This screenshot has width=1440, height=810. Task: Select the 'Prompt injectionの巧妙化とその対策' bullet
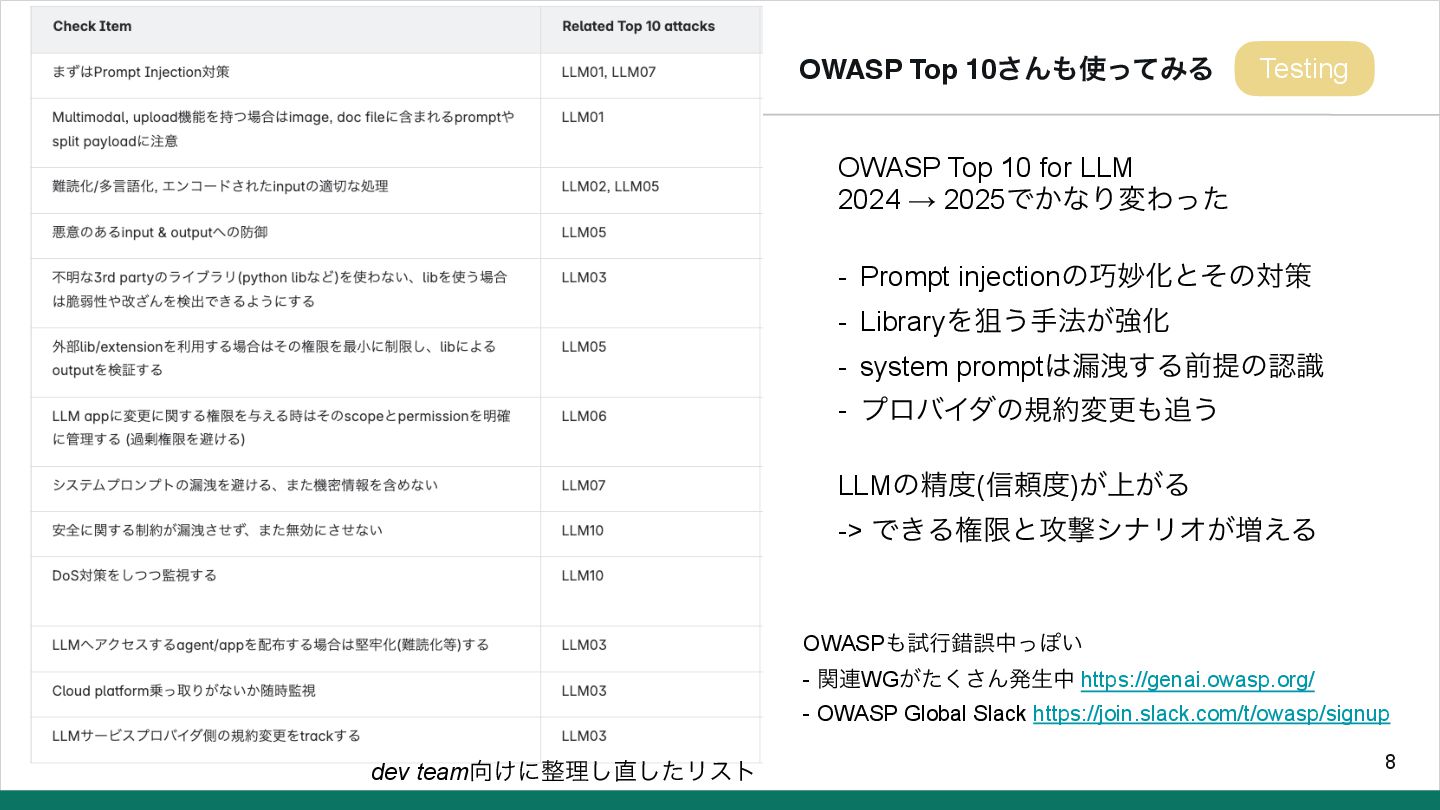click(1085, 276)
